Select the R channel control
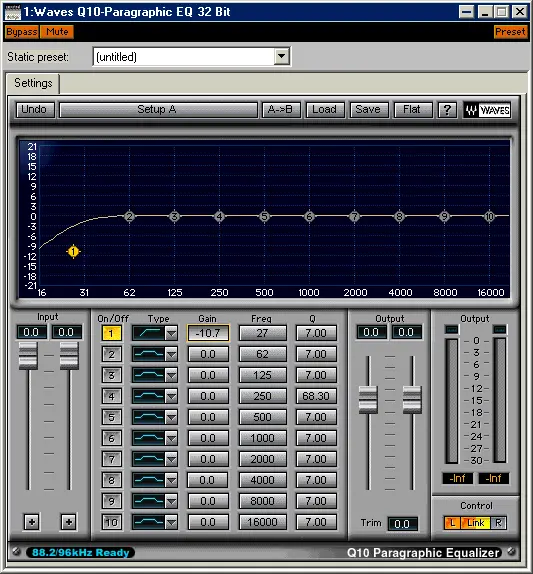Screen dimensions: 533x574 tap(498, 523)
